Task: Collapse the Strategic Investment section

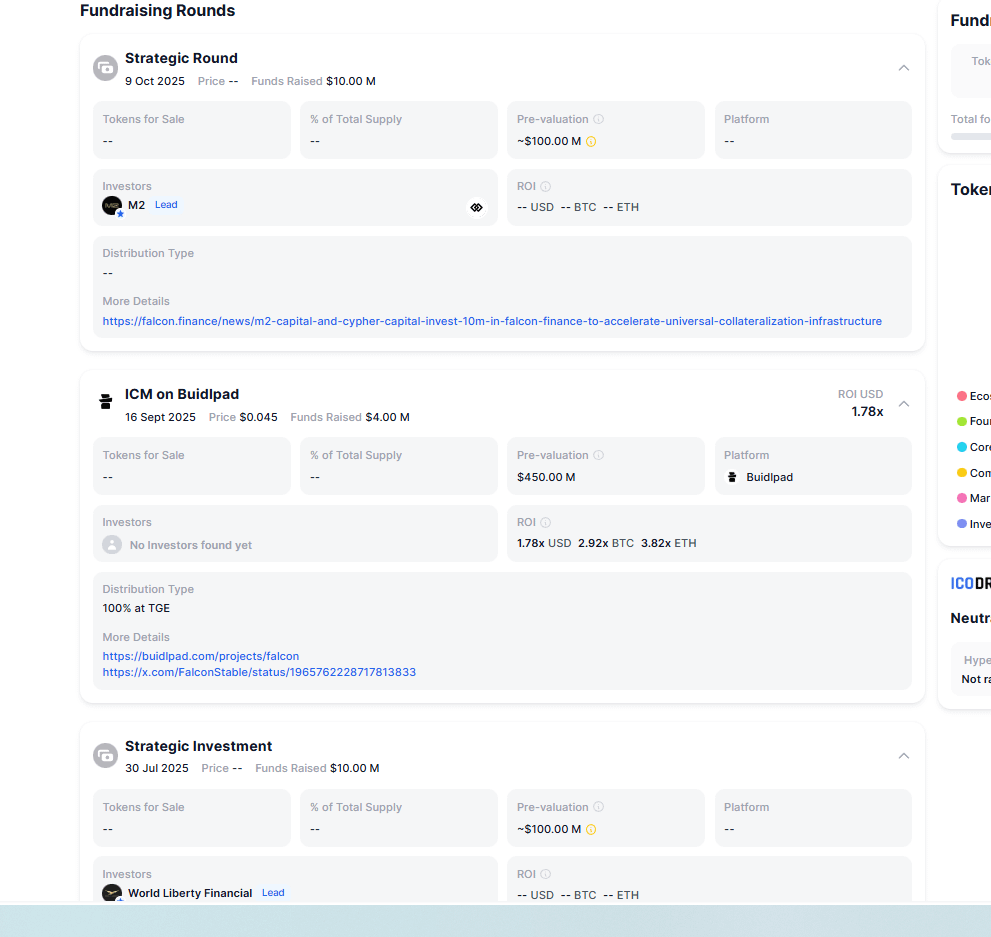Action: tap(904, 756)
